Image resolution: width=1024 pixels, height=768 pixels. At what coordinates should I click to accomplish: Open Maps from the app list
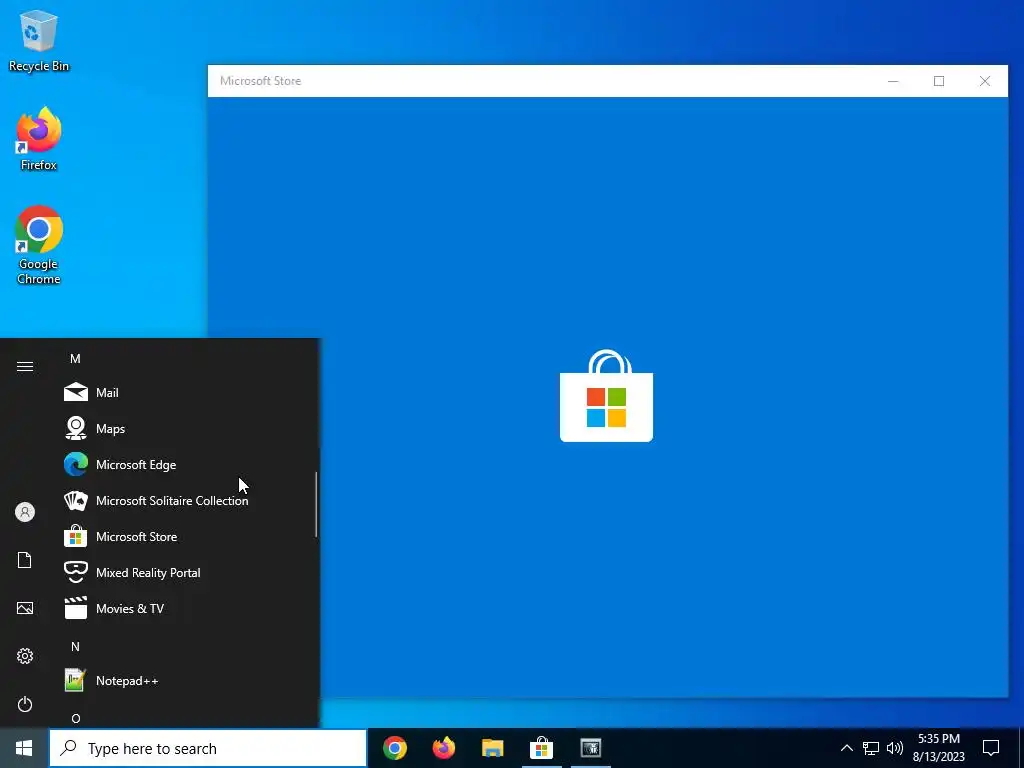point(186,428)
